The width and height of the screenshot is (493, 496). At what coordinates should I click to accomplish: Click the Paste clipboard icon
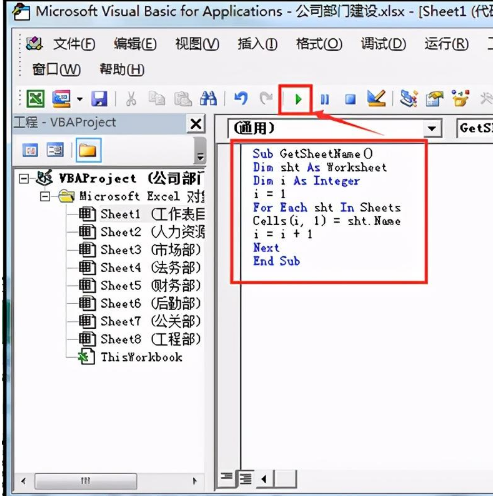(183, 99)
